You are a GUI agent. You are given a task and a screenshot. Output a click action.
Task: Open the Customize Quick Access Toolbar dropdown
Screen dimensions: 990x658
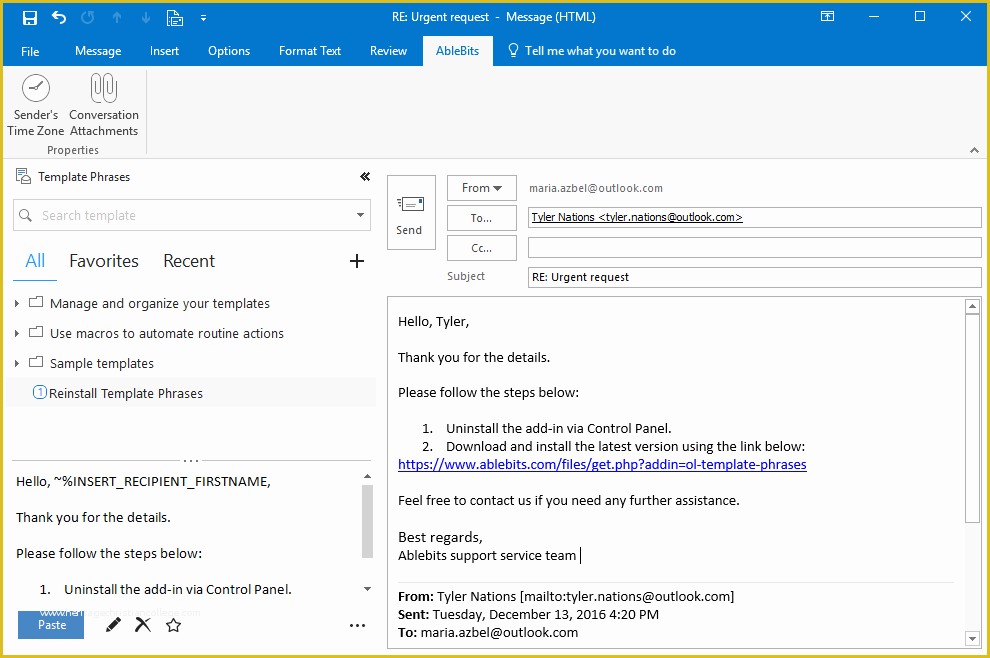click(203, 18)
